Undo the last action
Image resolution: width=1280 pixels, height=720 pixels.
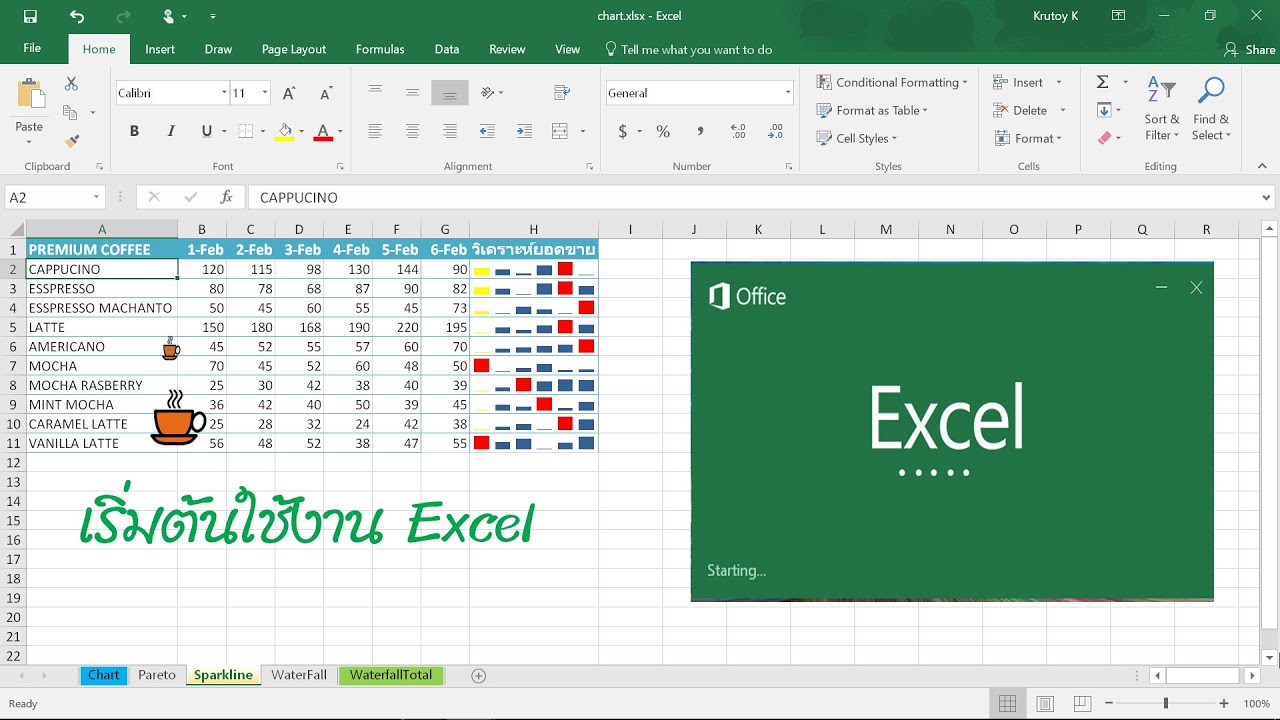[77, 16]
